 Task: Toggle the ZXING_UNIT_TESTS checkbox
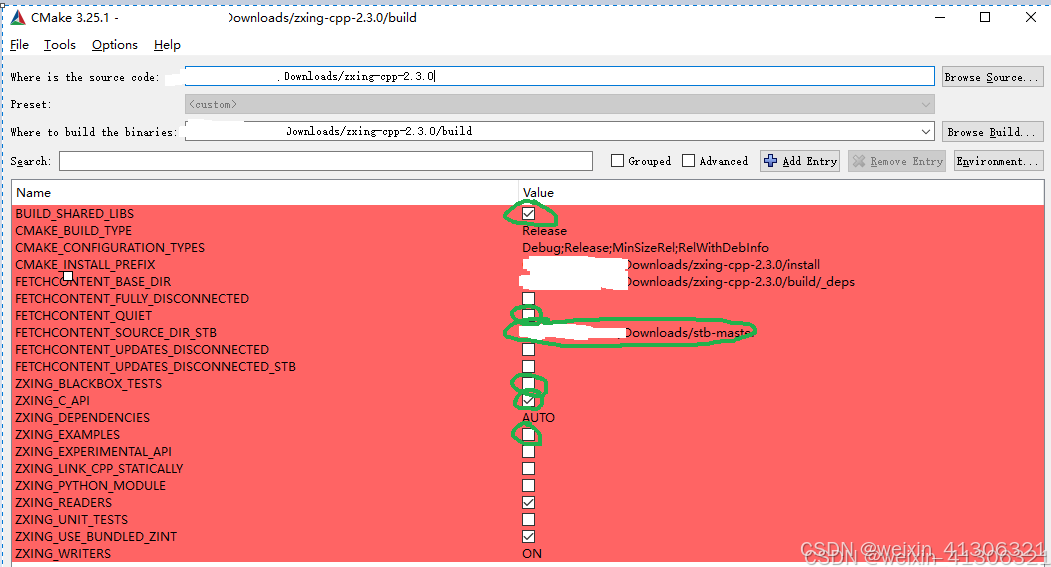[x=528, y=519]
